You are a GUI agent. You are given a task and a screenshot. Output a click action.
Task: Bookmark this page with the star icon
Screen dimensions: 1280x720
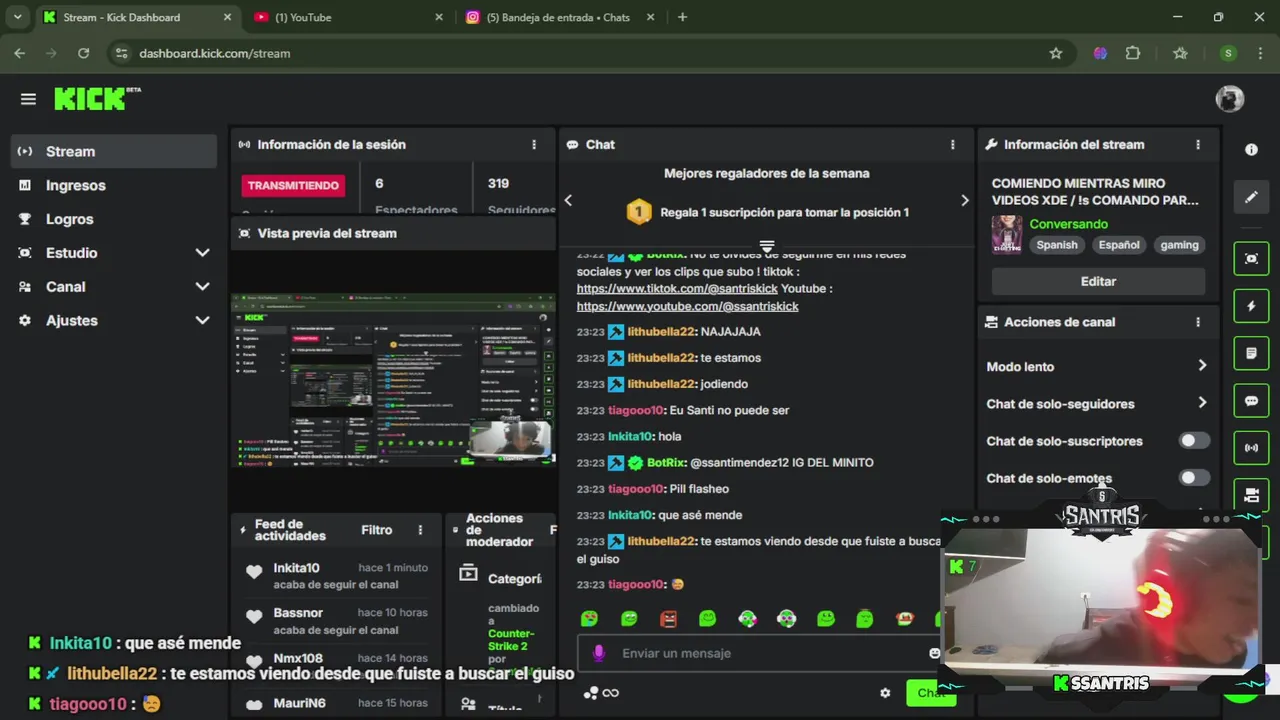[x=1055, y=53]
